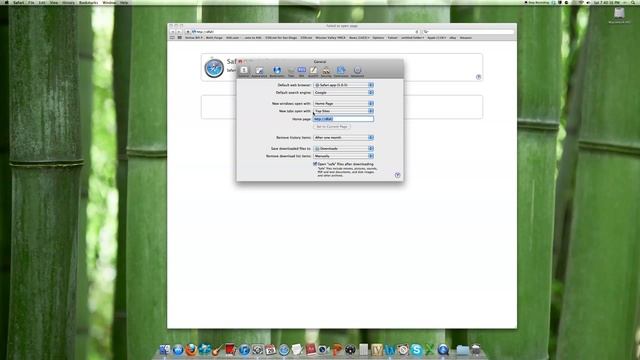Open the Amazon bookmark in bookmarks bar
Screen dimensions: 640x360
pos(466,38)
